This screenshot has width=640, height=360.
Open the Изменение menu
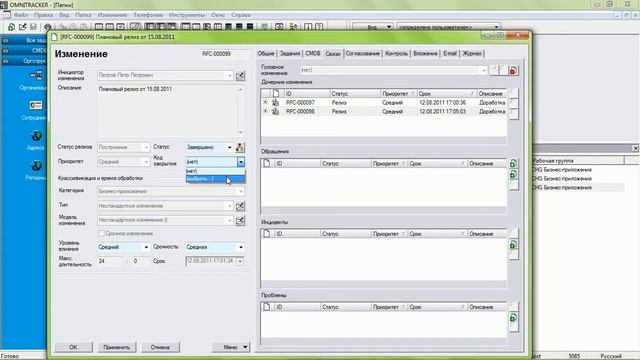pos(112,15)
